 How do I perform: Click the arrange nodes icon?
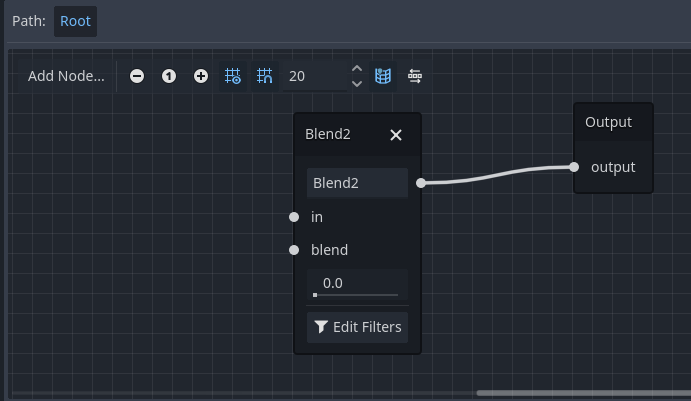415,76
